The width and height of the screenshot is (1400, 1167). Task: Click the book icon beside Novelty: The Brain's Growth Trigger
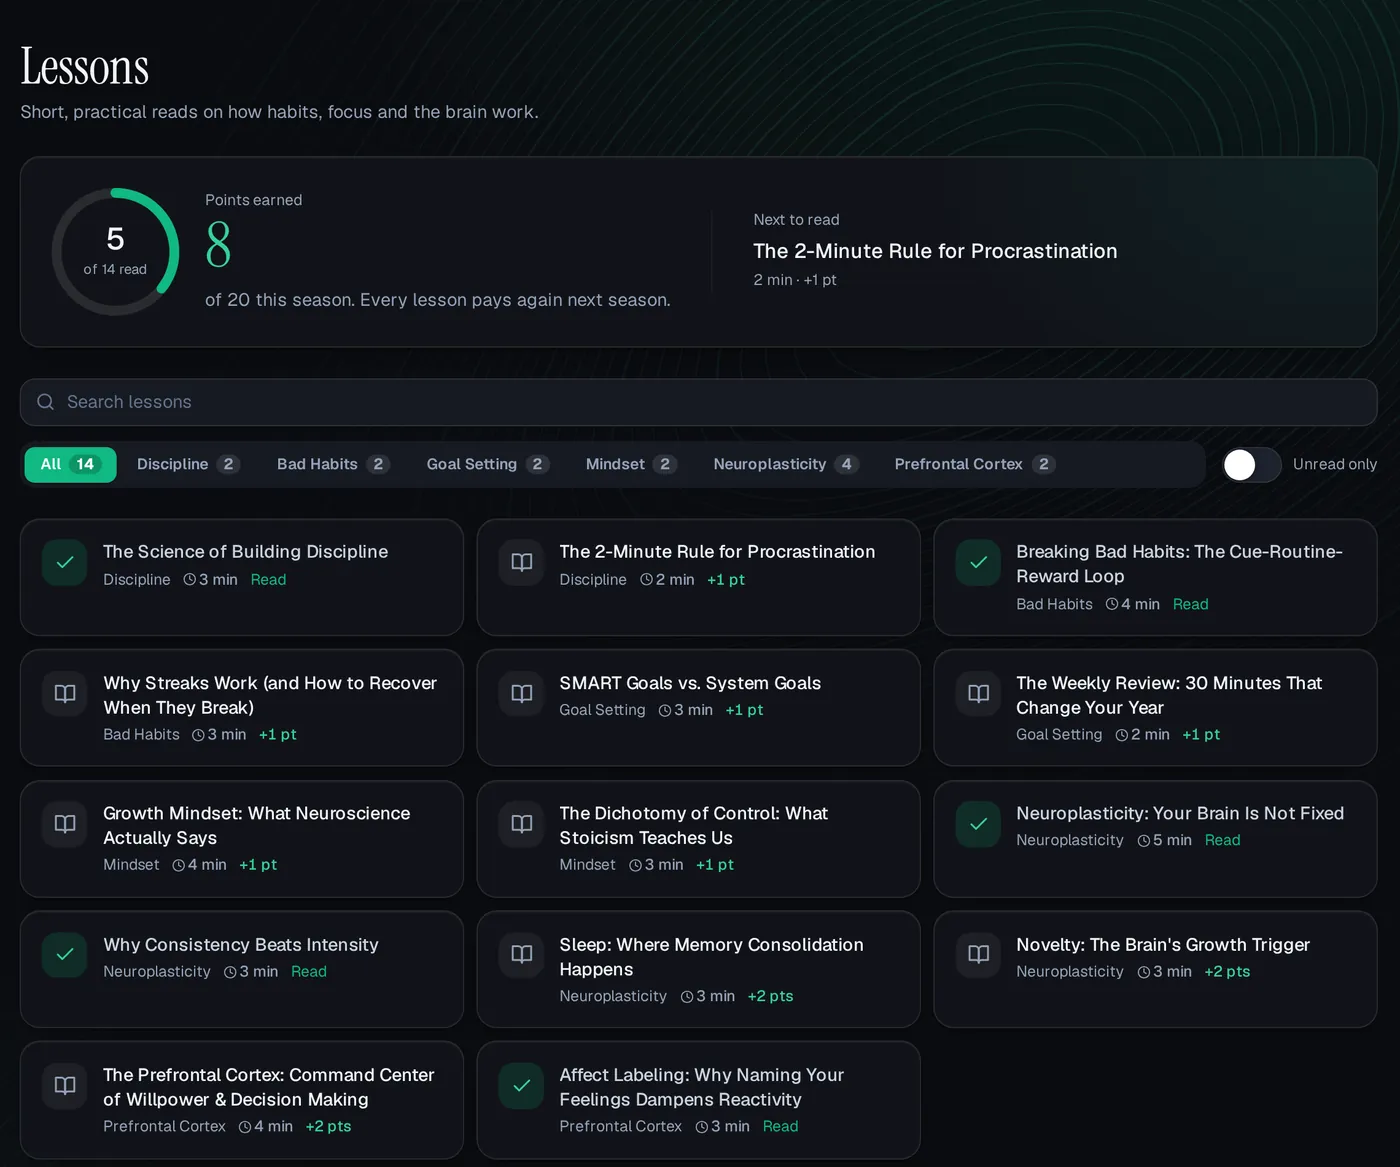pos(978,955)
